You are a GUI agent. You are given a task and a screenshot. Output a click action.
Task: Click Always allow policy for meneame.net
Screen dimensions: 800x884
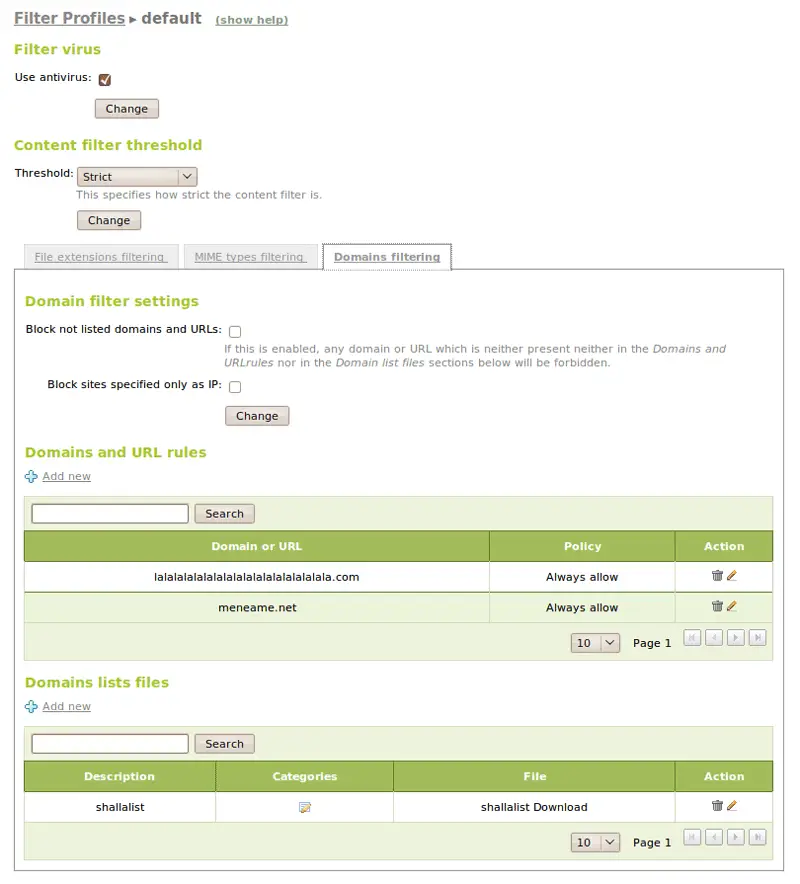[x=582, y=608]
